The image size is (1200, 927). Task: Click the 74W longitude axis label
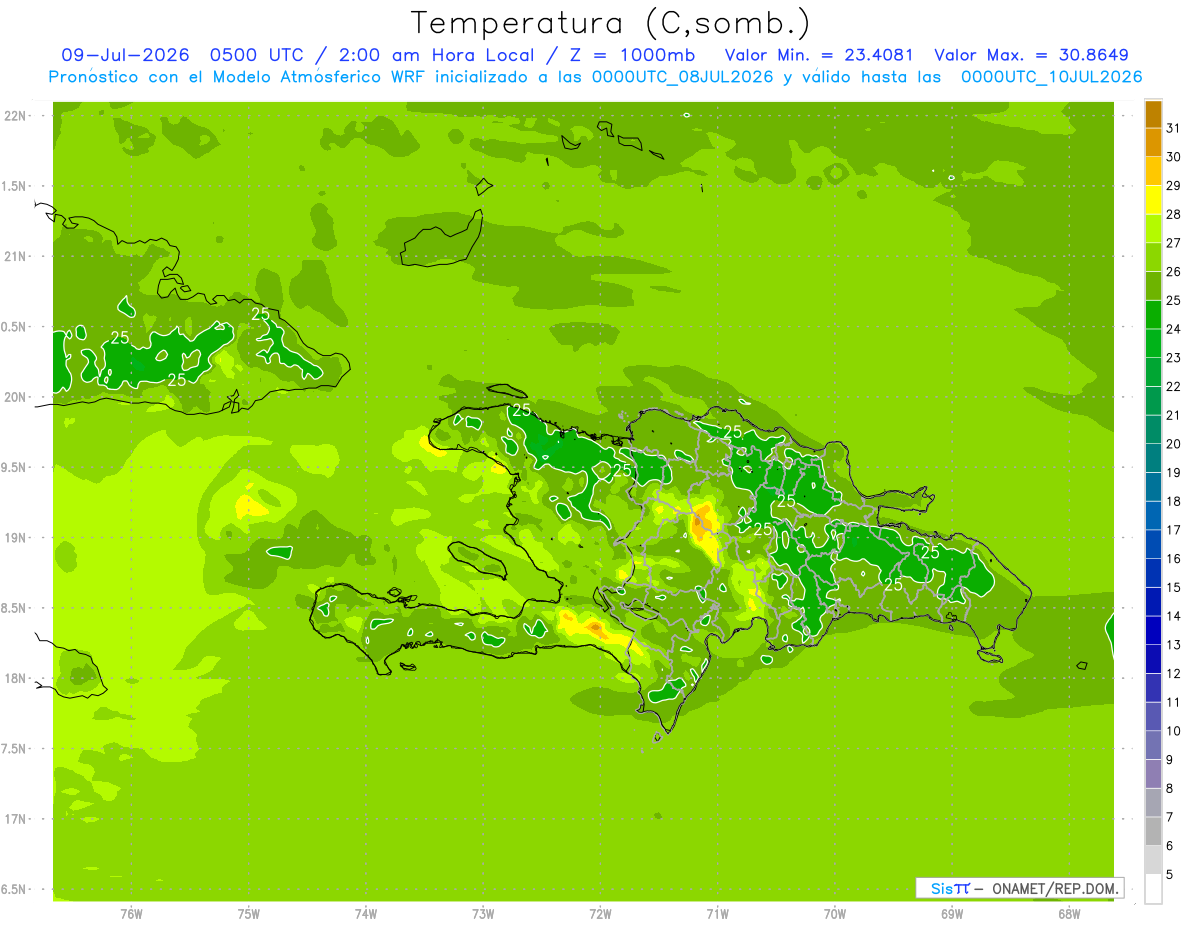click(366, 913)
